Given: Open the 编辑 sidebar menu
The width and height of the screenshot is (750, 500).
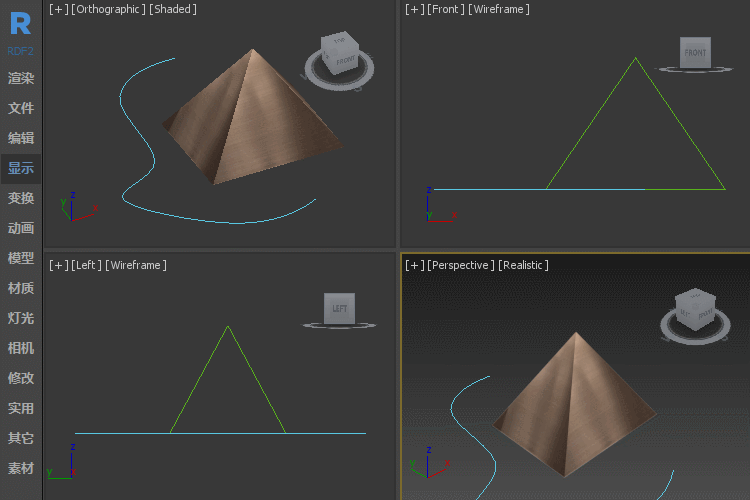Looking at the screenshot, I should click(x=21, y=138).
